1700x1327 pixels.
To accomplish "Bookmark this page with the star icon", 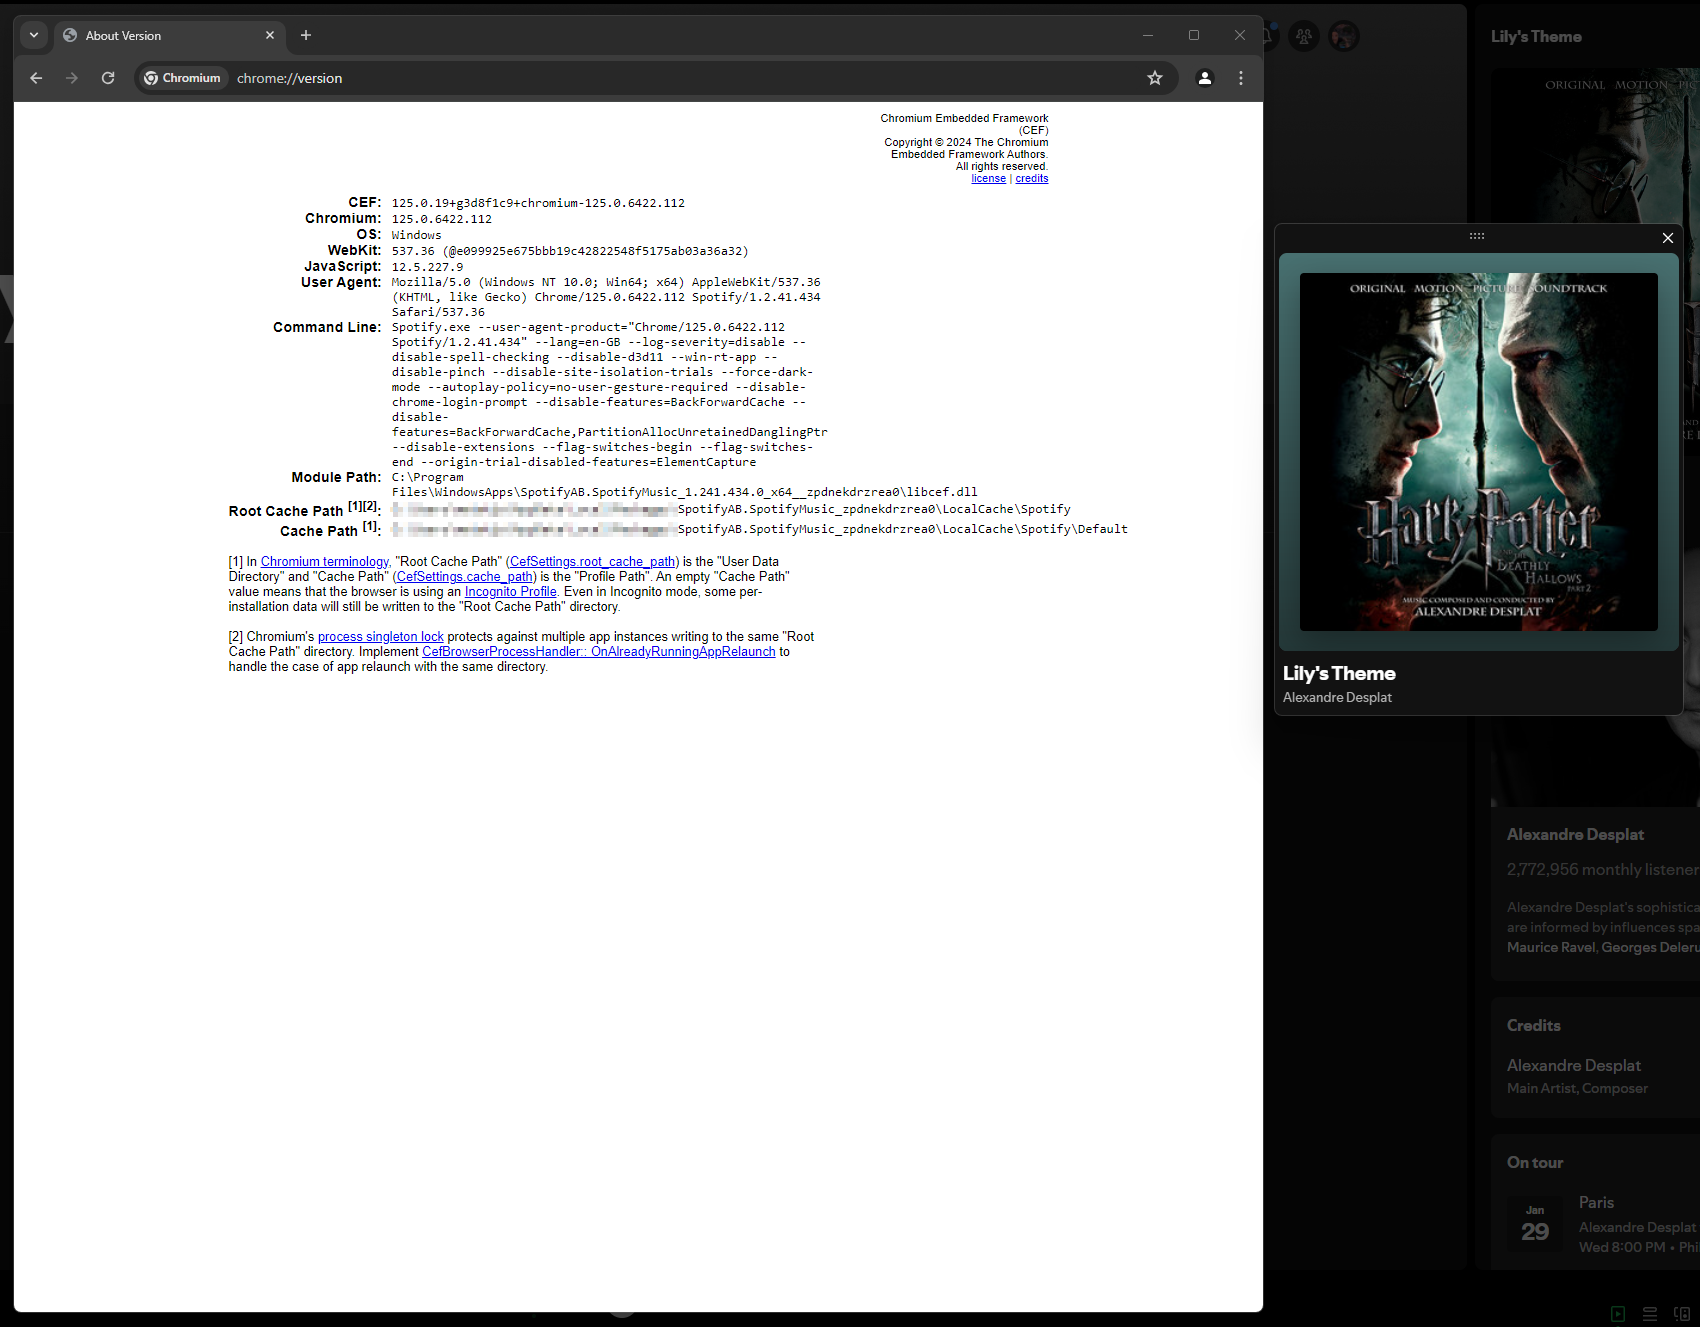I will pos(1155,78).
